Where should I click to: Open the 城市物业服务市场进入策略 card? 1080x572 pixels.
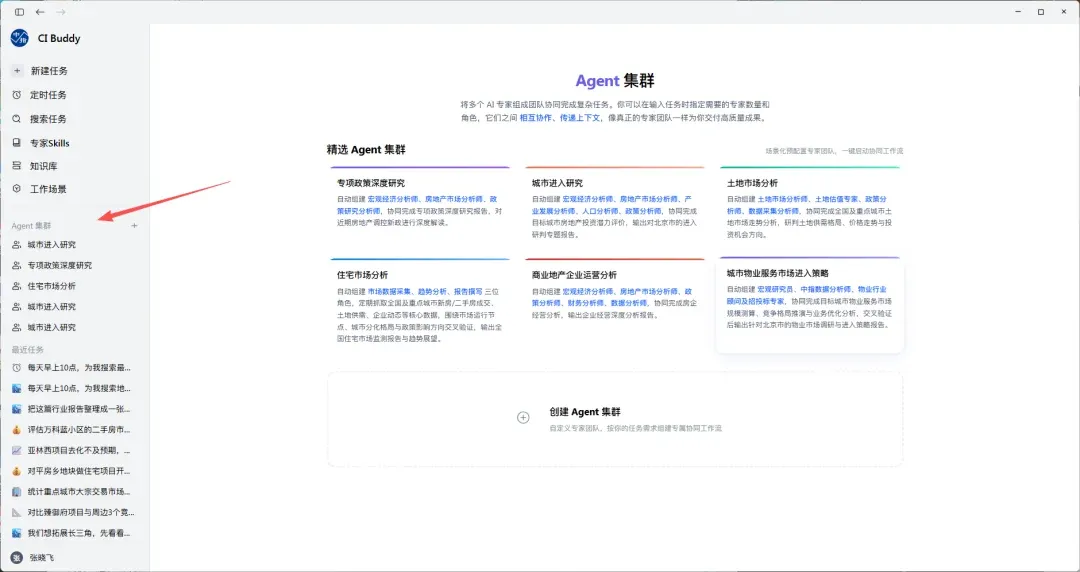coord(810,305)
